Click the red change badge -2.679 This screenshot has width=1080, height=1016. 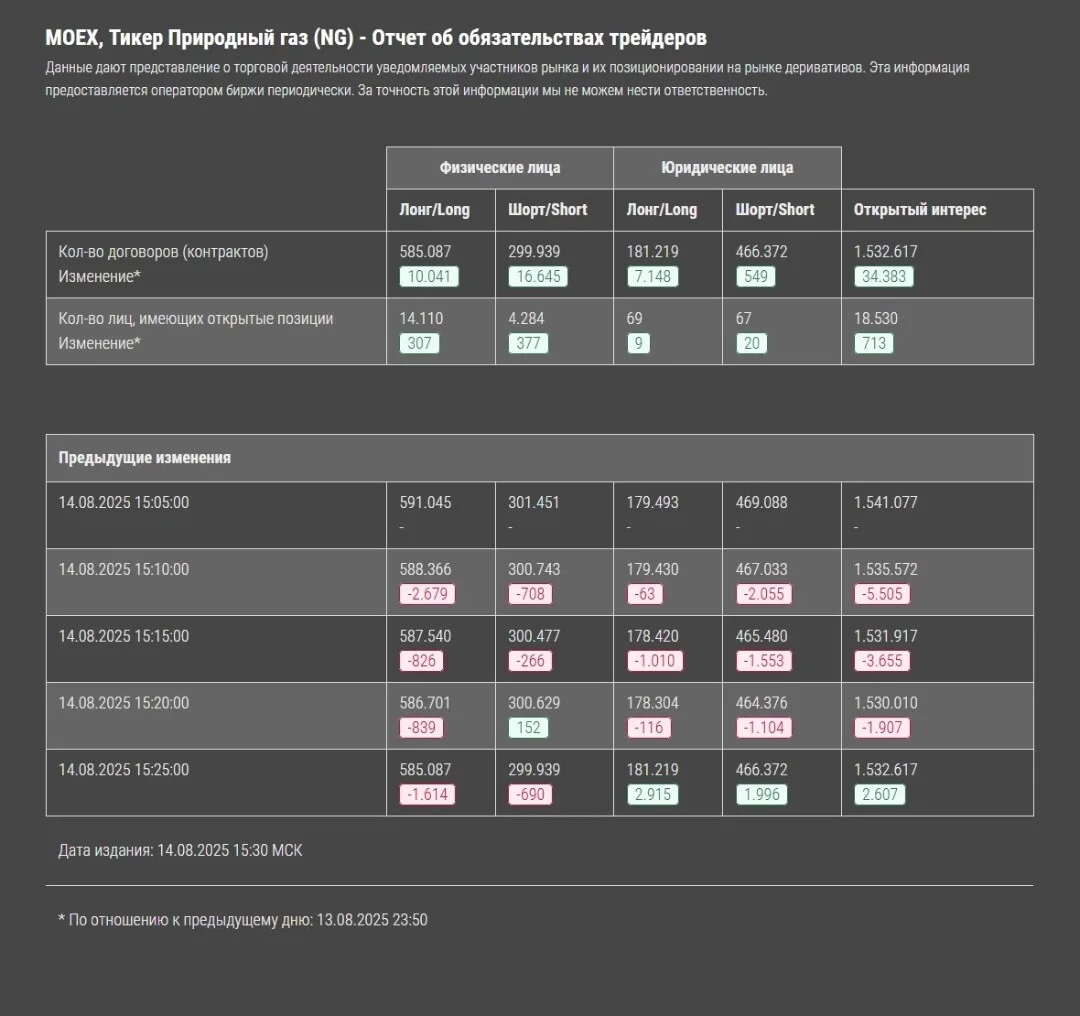click(x=427, y=594)
